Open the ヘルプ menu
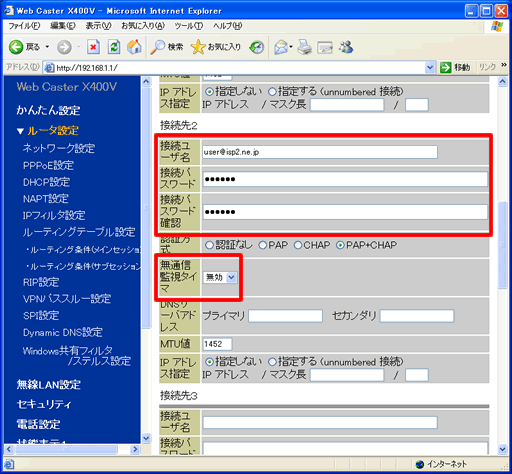The image size is (512, 474). 228,26
